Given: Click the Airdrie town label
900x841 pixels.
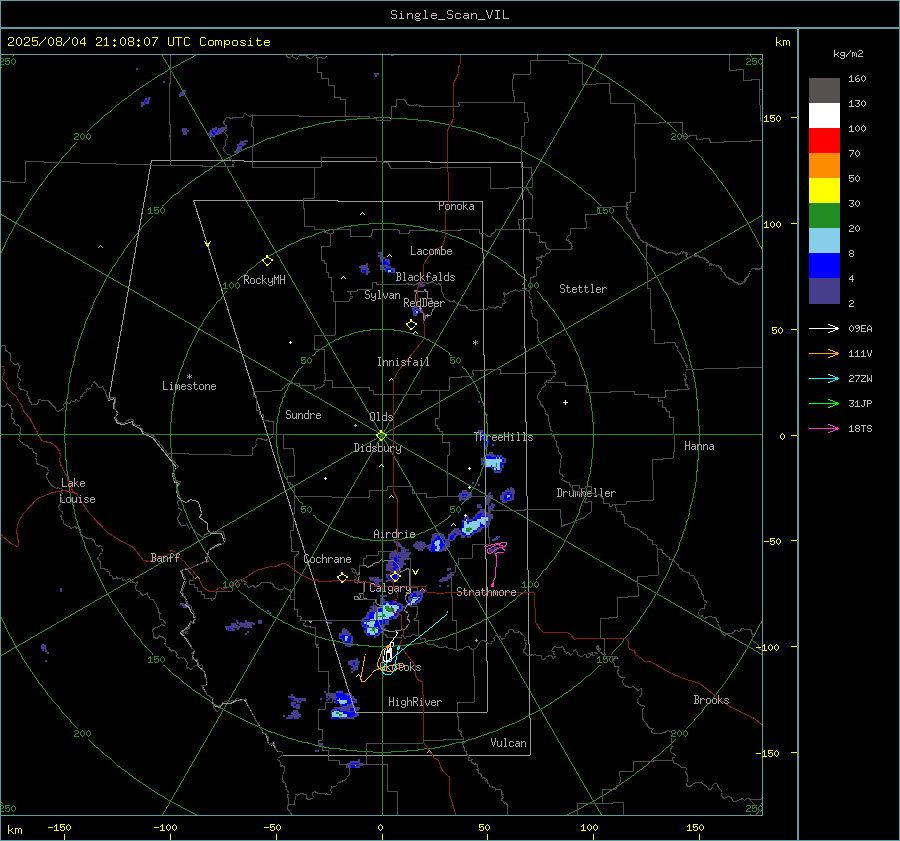Looking at the screenshot, I should tap(394, 534).
